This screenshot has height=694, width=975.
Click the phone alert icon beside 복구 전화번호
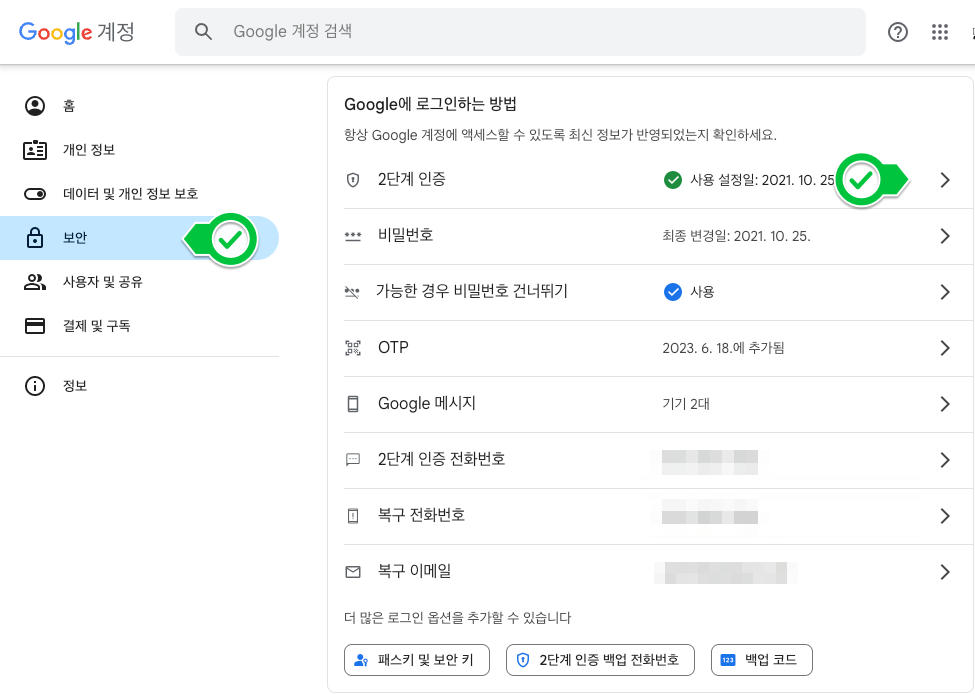(x=353, y=516)
